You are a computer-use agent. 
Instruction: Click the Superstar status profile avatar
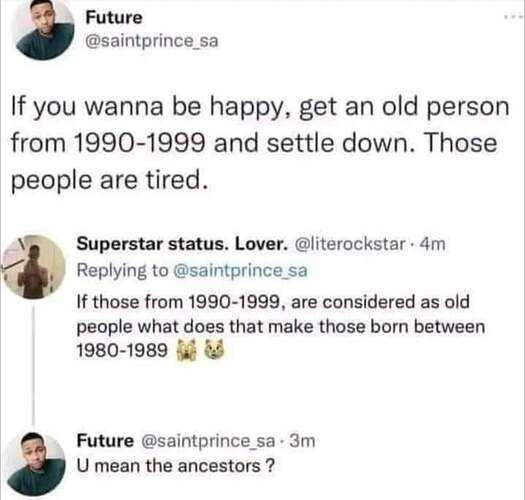pos(33,267)
